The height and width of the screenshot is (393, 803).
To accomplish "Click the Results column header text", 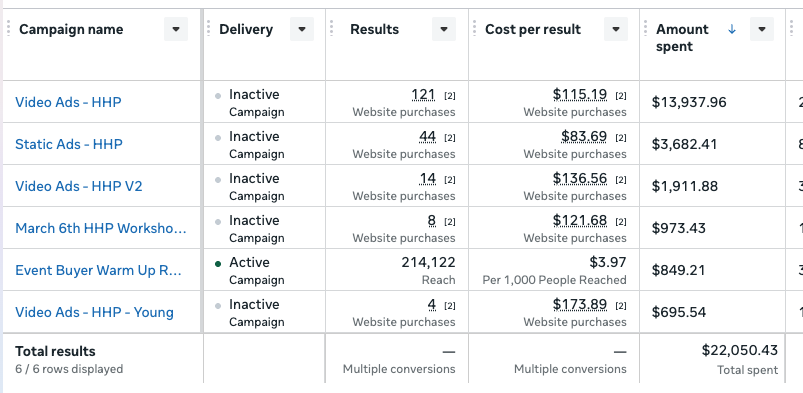I will 374,29.
